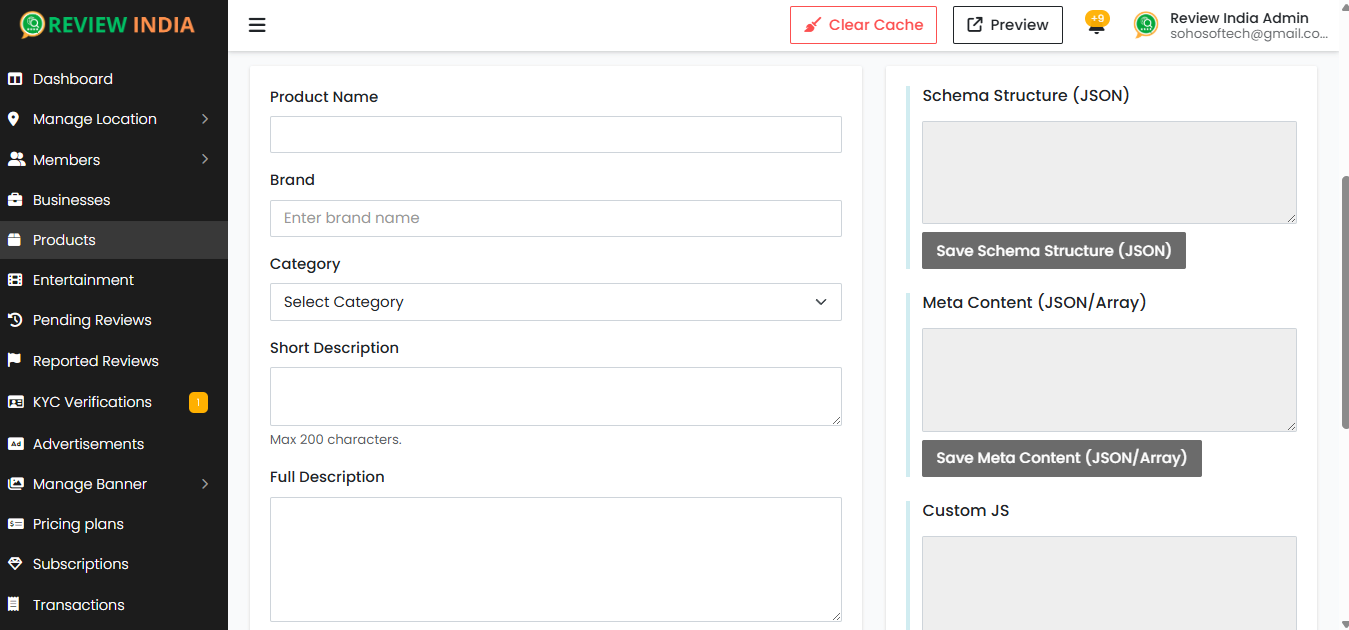Viewport: 1349px width, 630px height.
Task: Open Pending Reviews in the sidebar
Action: pyautogui.click(x=114, y=320)
